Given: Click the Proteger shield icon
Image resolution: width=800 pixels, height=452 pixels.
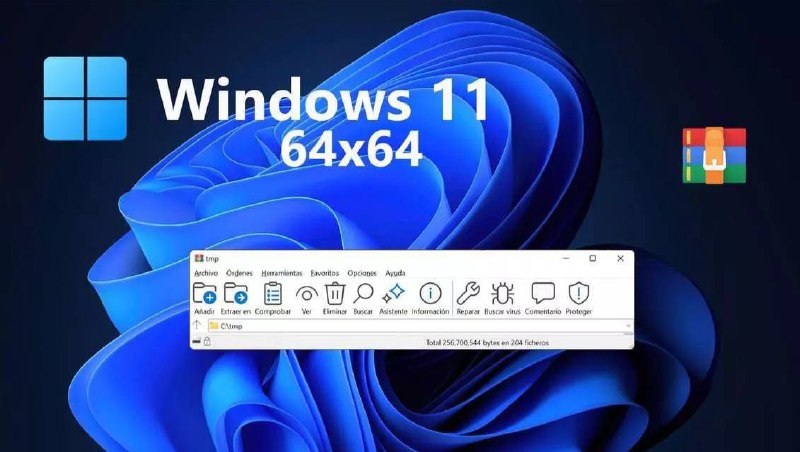Looking at the screenshot, I should [579, 294].
